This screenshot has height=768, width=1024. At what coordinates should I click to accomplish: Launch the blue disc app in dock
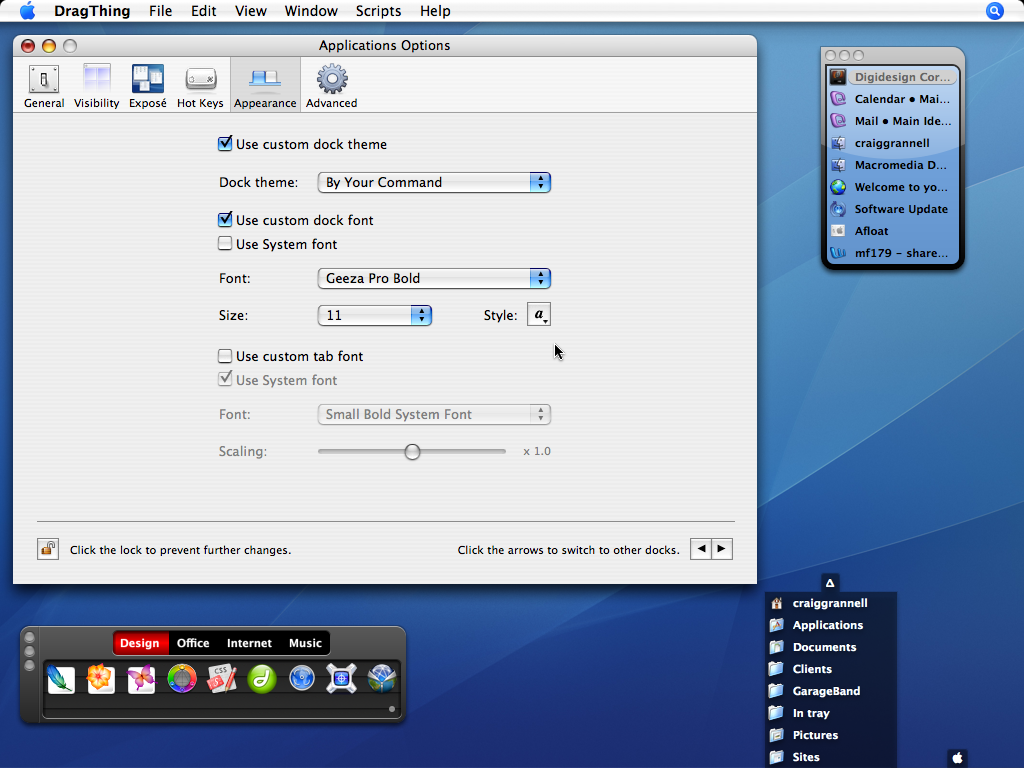[302, 679]
